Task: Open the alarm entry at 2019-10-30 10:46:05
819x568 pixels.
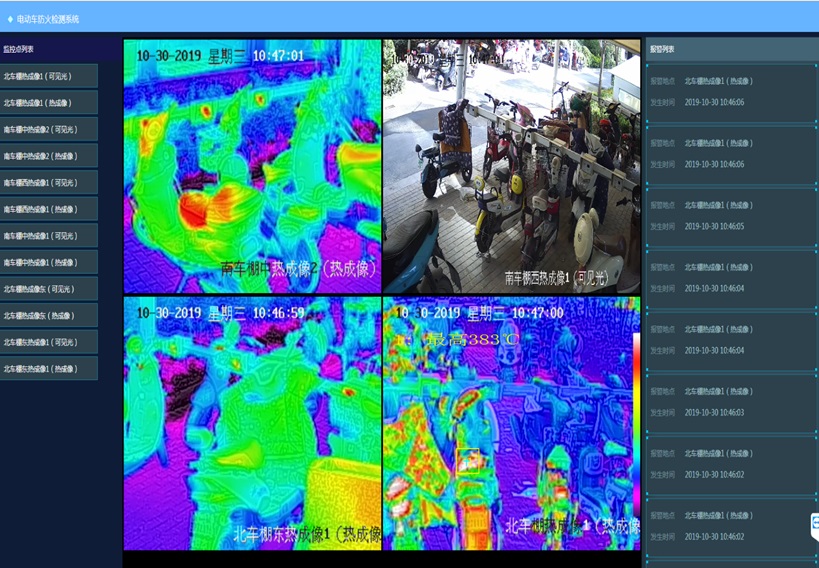Action: click(731, 216)
